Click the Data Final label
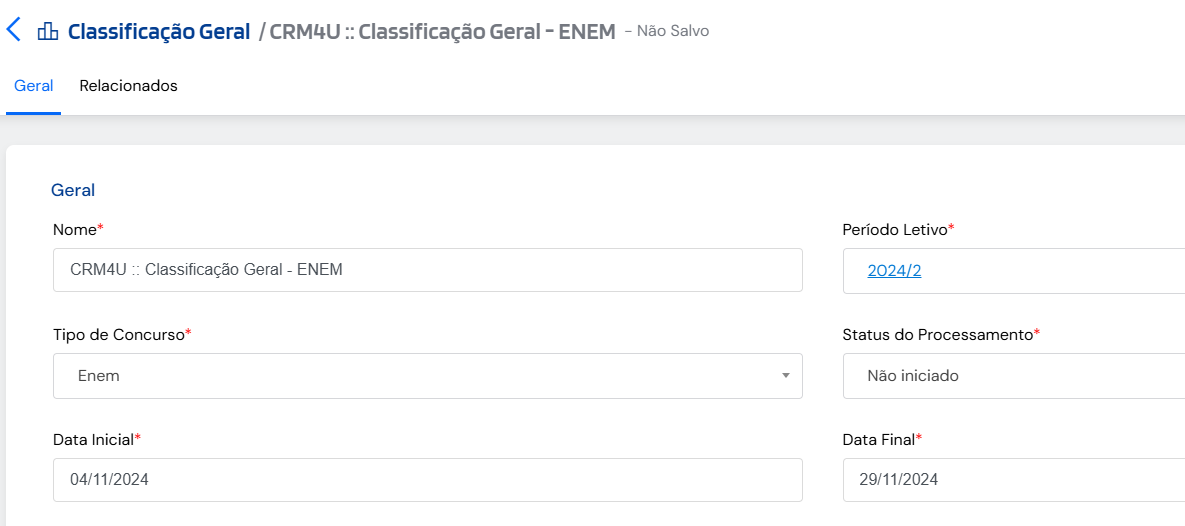1185x526 pixels. [879, 439]
